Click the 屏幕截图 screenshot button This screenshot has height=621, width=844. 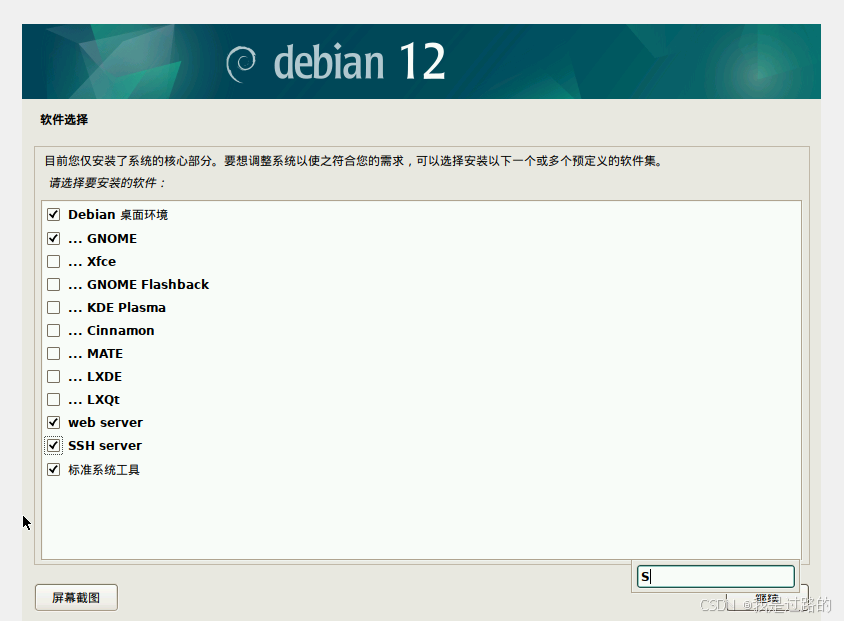pos(76,597)
